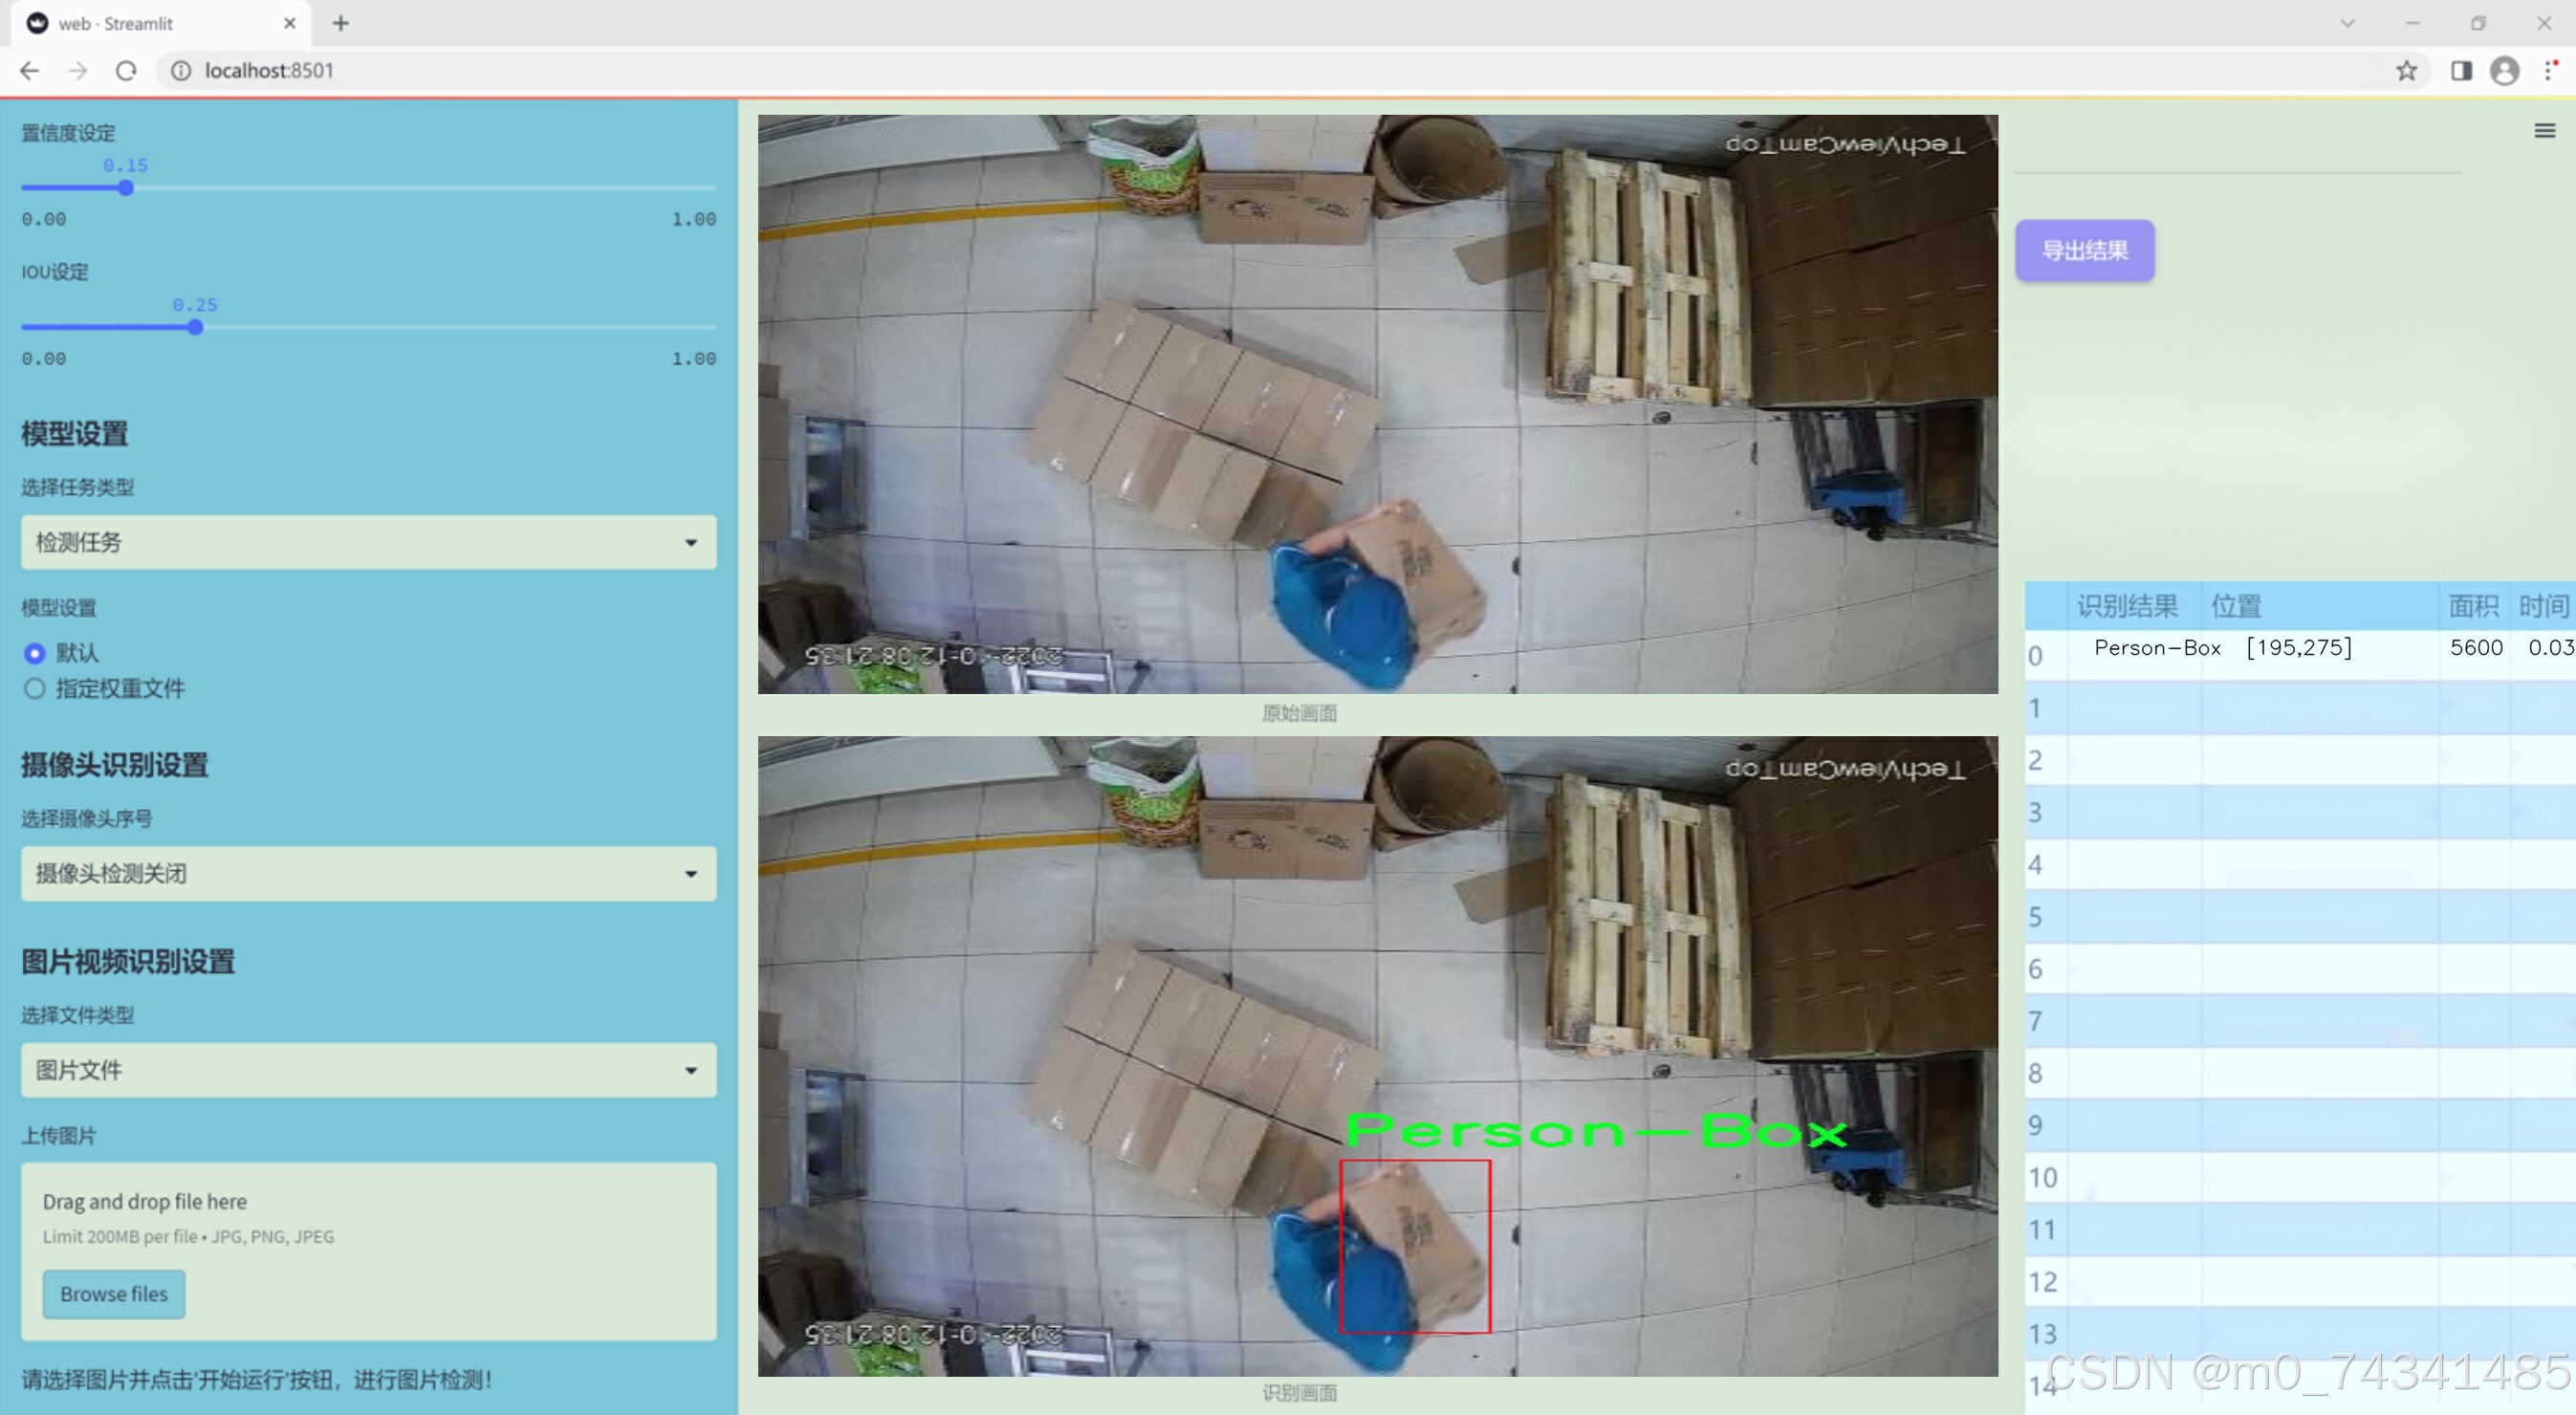Select the 指定权重文件 radio option

35,688
